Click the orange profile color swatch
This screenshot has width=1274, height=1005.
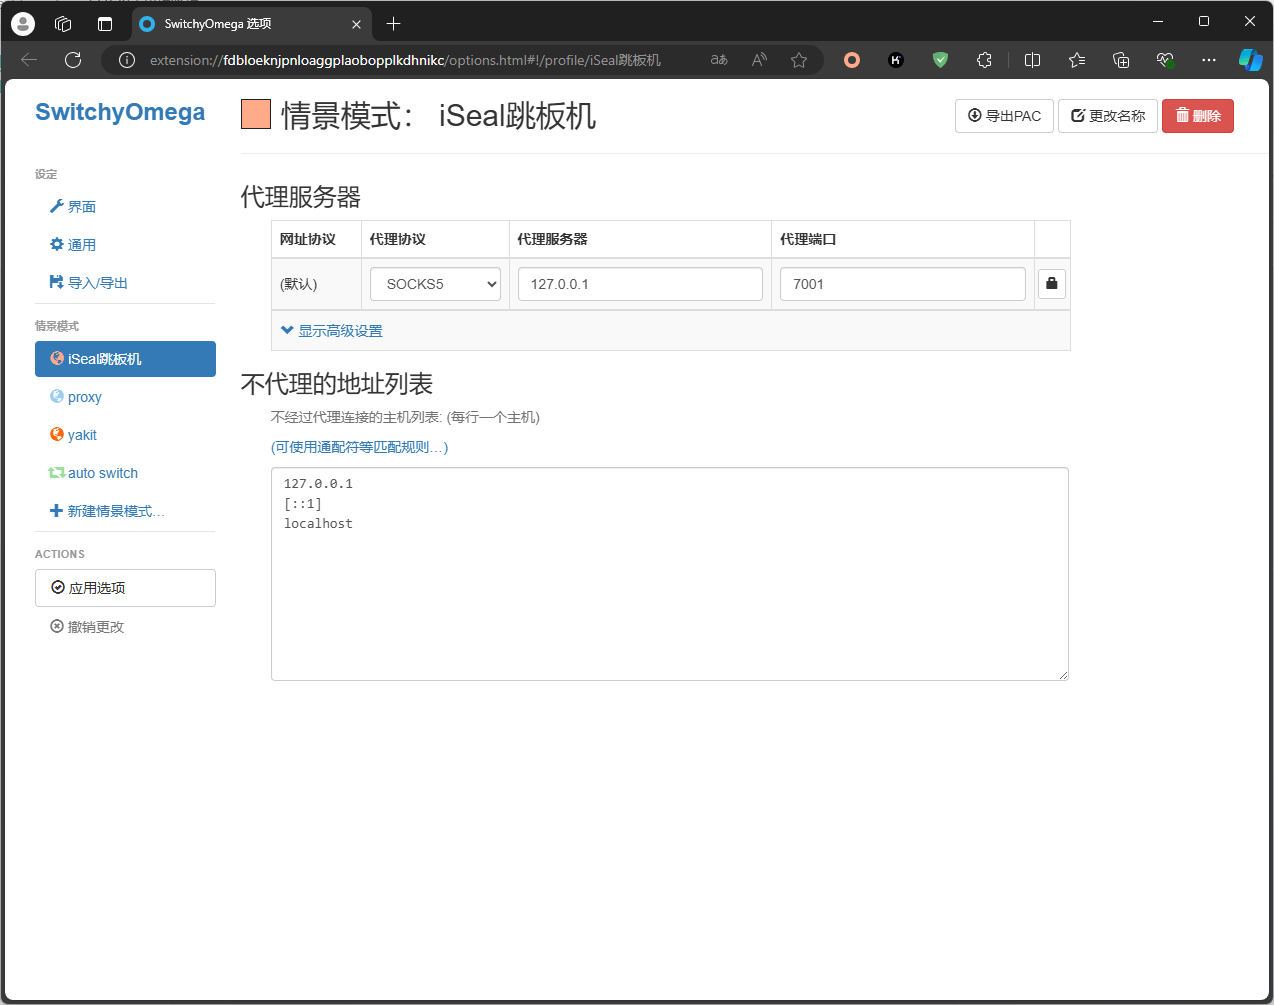(256, 115)
